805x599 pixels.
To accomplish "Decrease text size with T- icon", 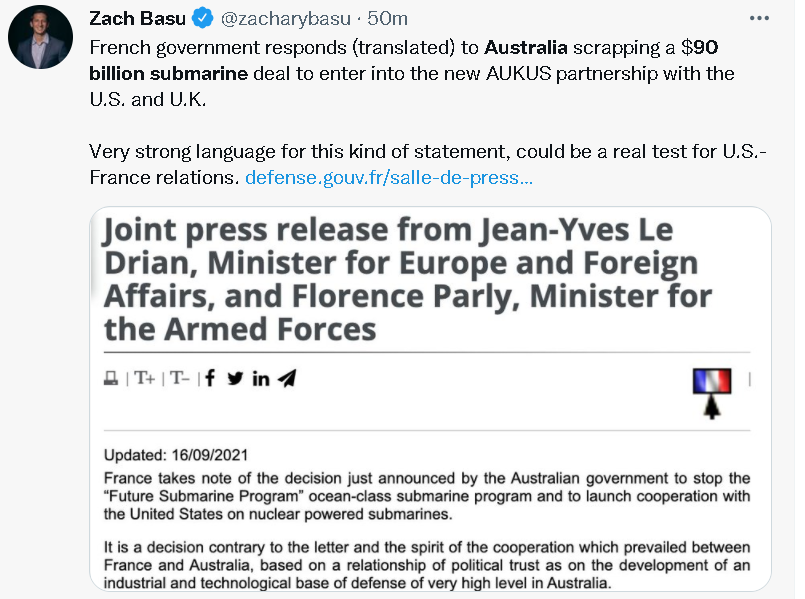I will click(x=179, y=378).
